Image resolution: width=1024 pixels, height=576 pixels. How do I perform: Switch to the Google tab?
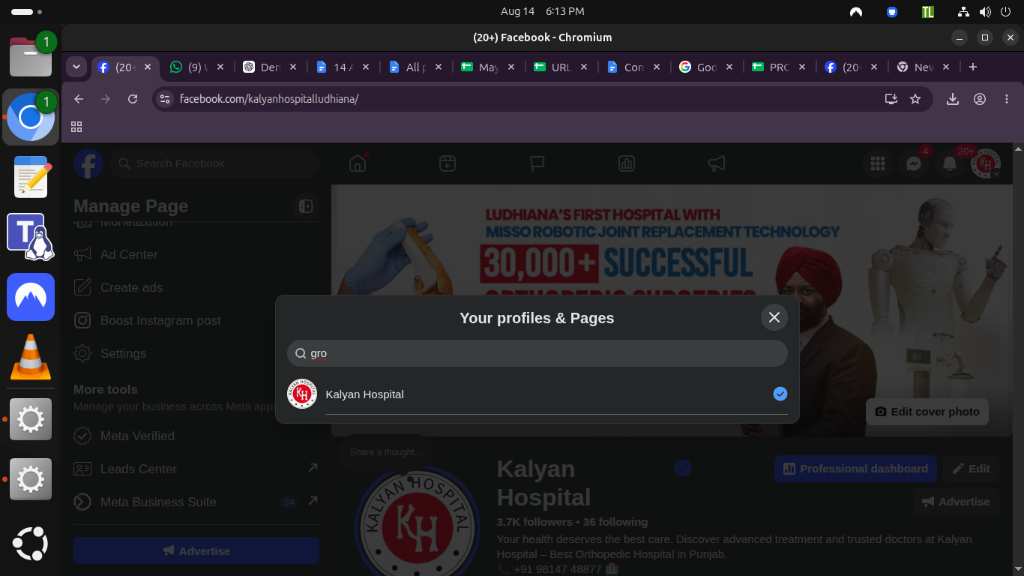[x=705, y=67]
